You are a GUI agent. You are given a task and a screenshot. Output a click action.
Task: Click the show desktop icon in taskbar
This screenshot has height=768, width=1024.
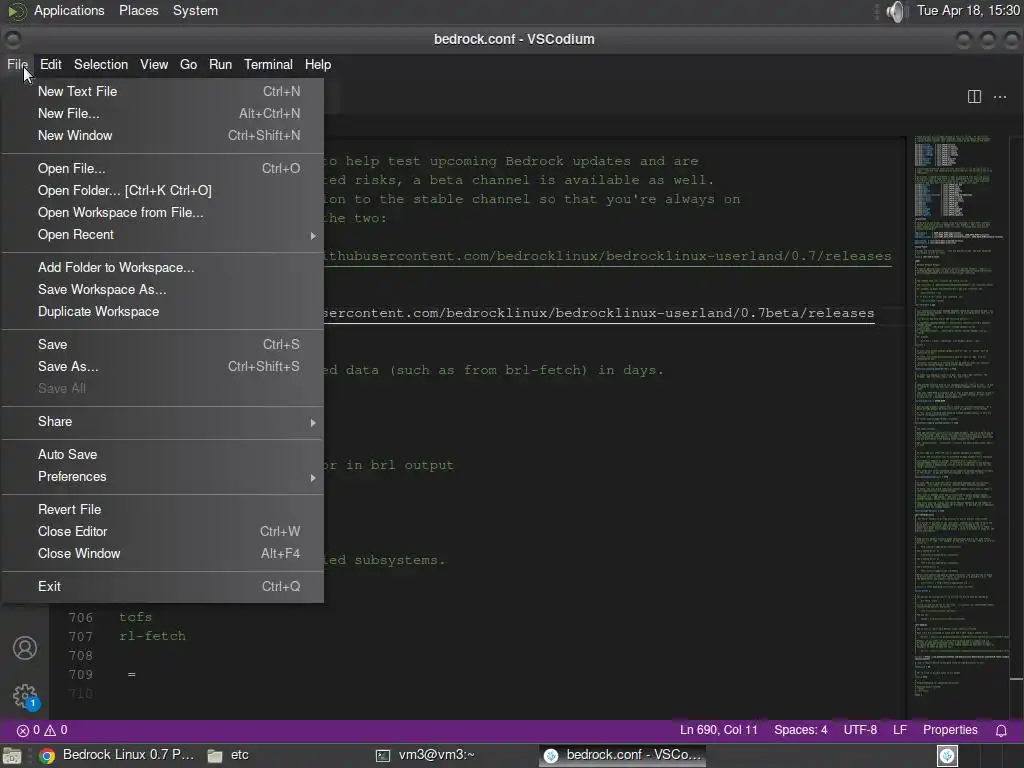(x=12, y=756)
